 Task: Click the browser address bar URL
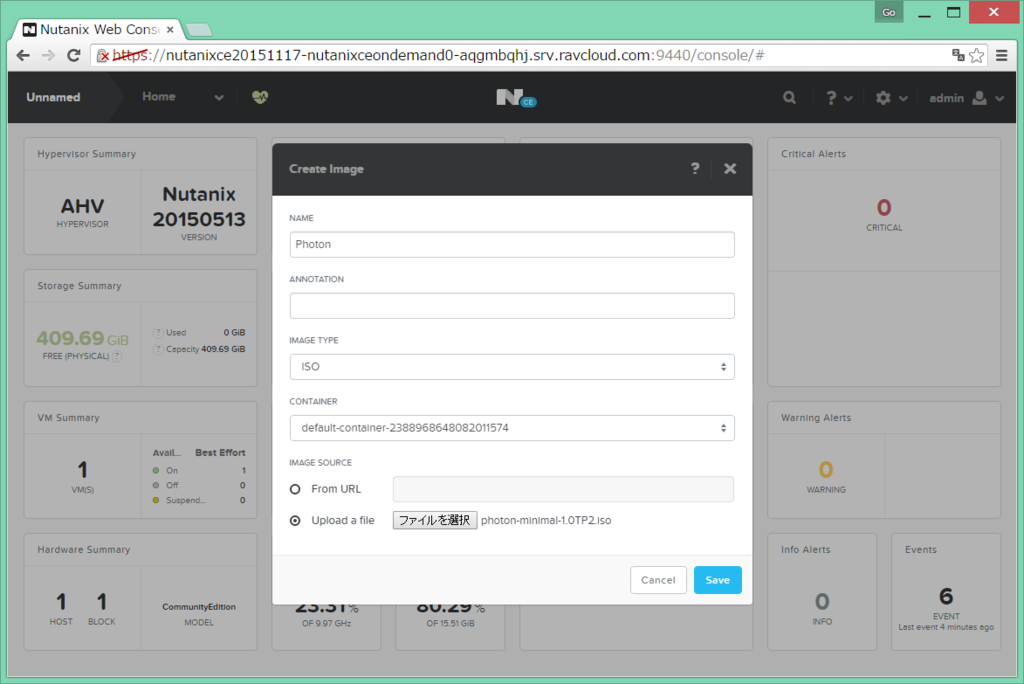(438, 56)
